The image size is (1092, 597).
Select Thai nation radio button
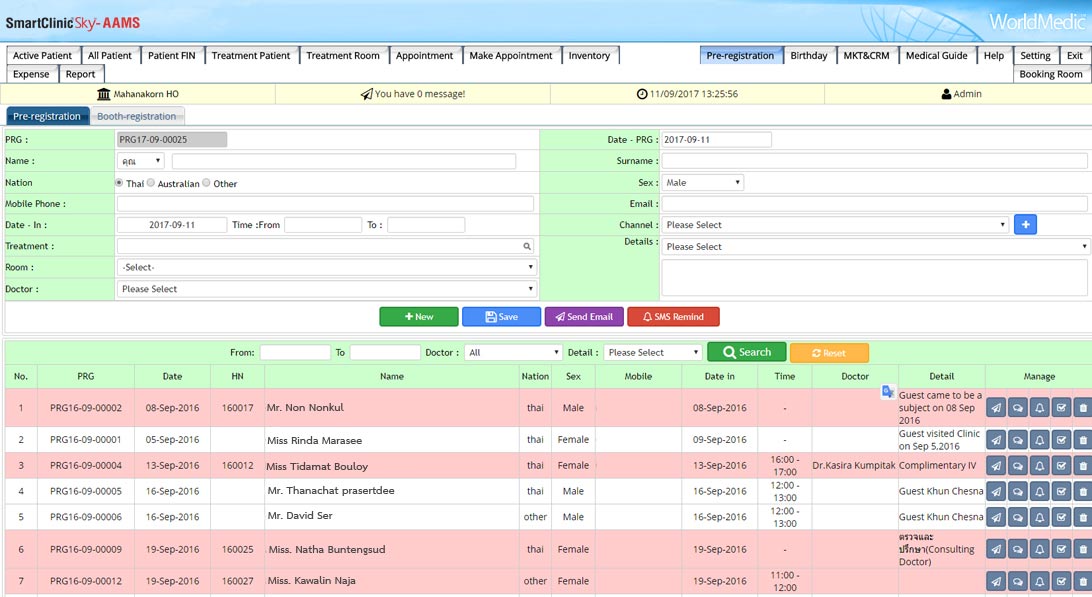[x=120, y=183]
